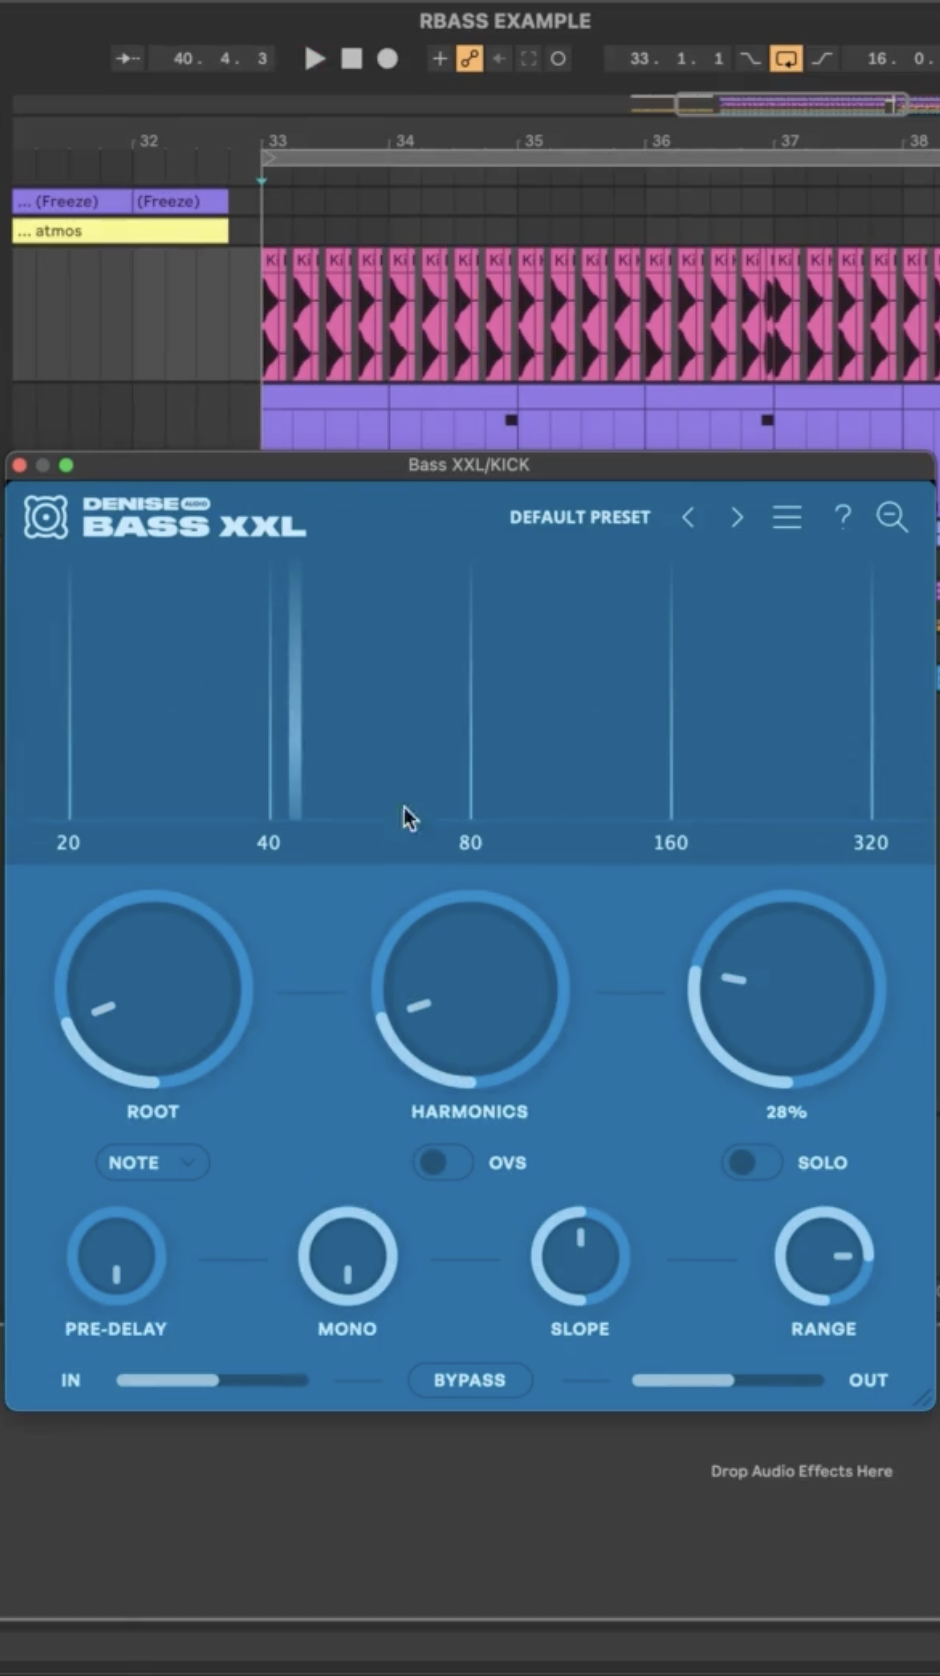
Task: Click the 'Drop Audio Effects Here' area
Action: click(x=801, y=1471)
